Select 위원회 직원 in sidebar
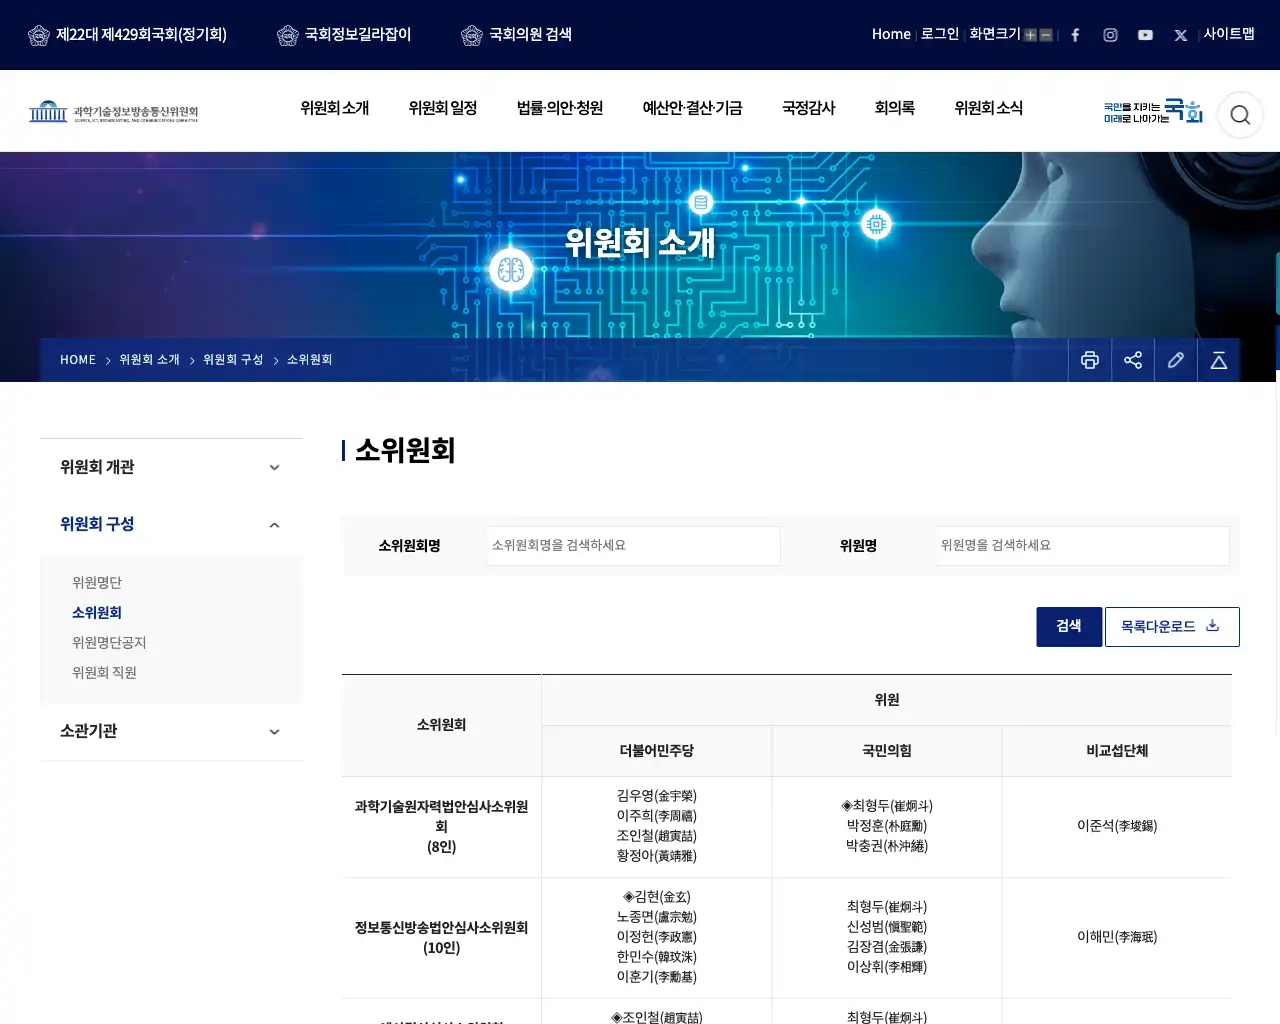The image size is (1280, 1024). tap(104, 673)
